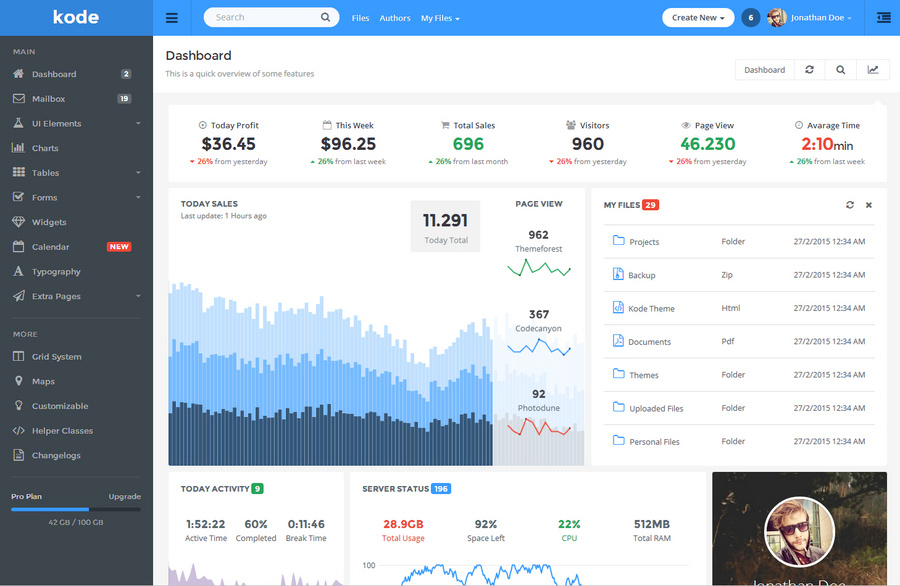Click the Pro Plan storage progress bar

coord(76,509)
